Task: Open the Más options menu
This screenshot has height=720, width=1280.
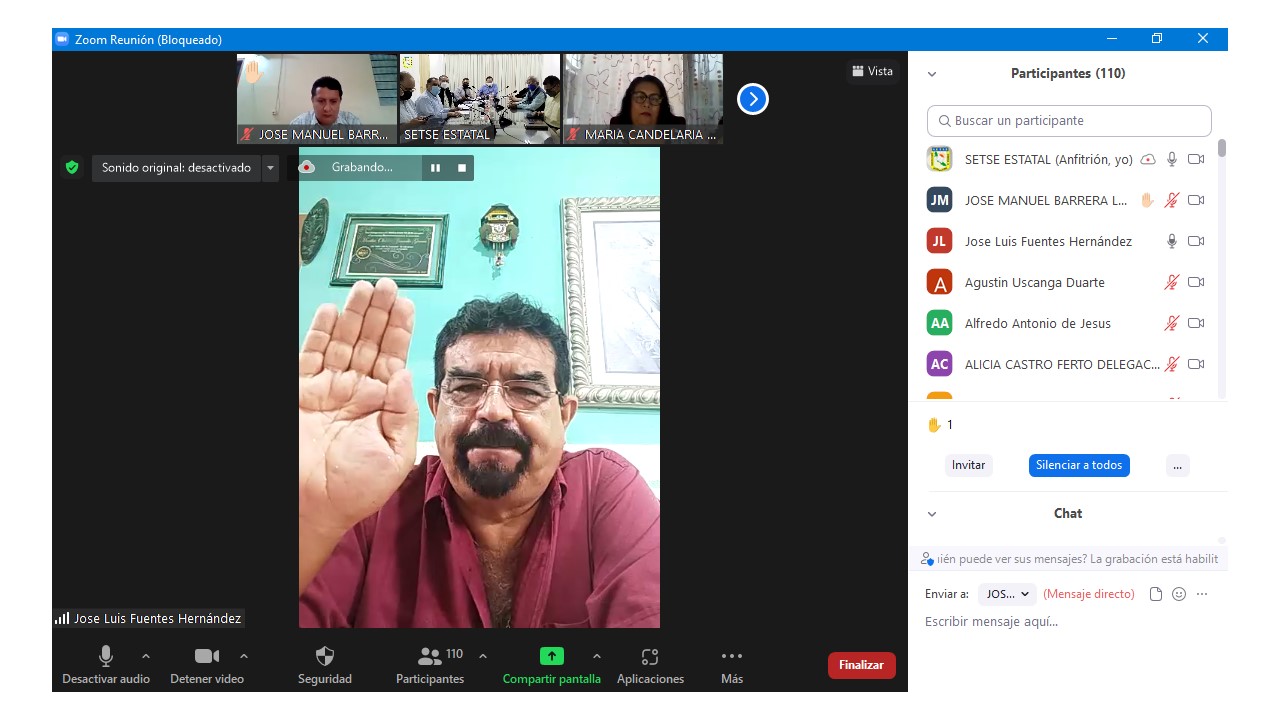Action: (x=732, y=666)
